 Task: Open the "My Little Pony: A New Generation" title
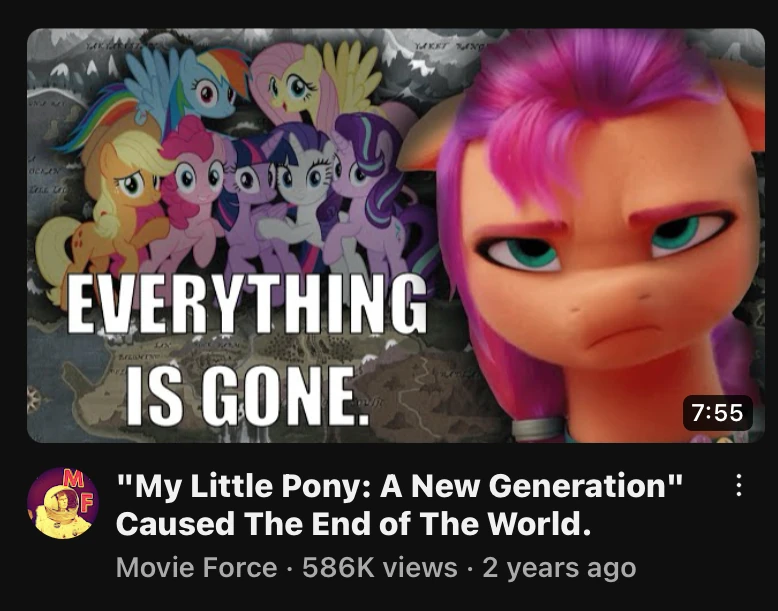(400, 485)
